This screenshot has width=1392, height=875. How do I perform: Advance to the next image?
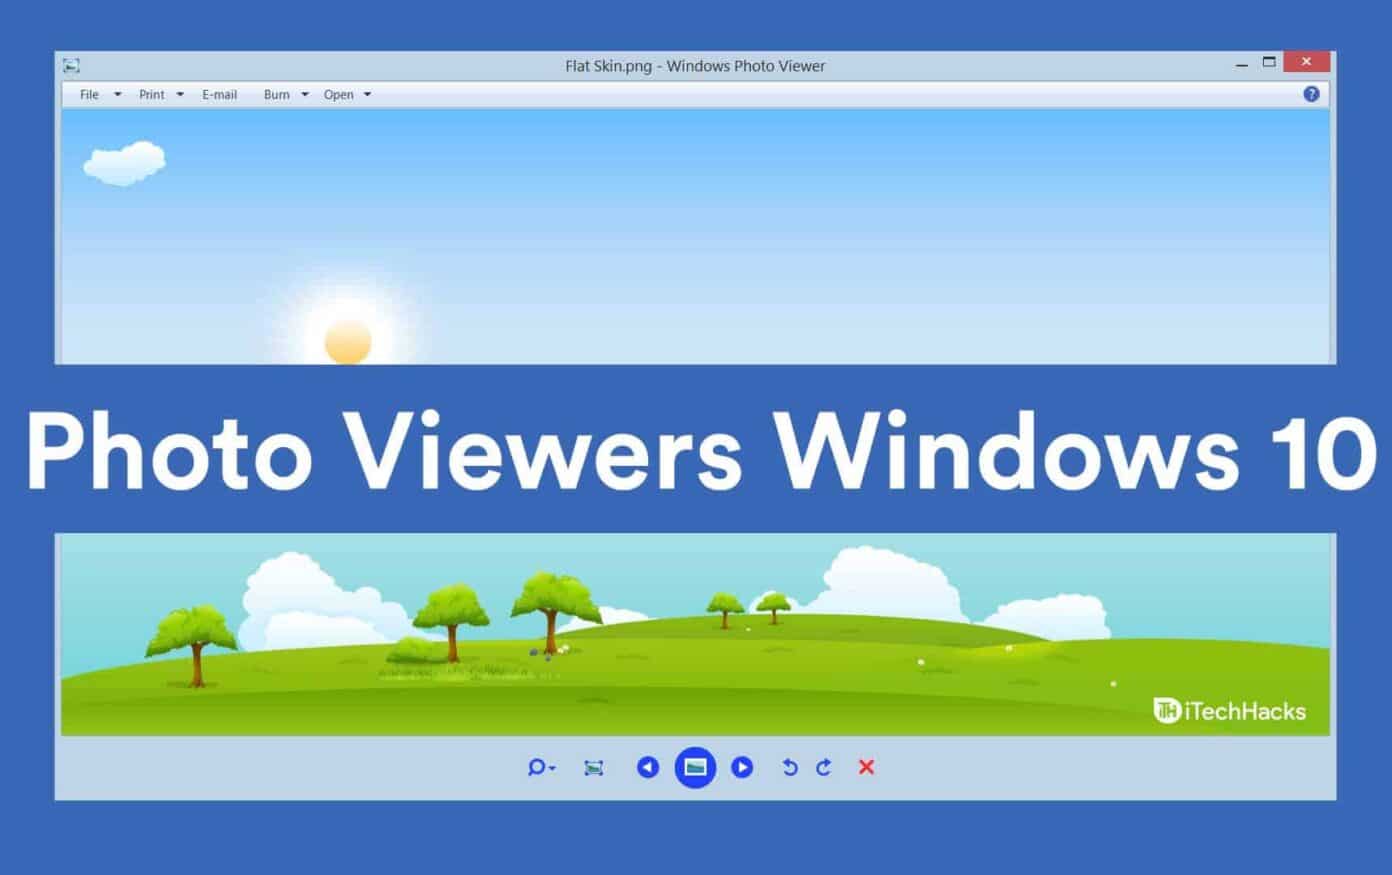742,768
